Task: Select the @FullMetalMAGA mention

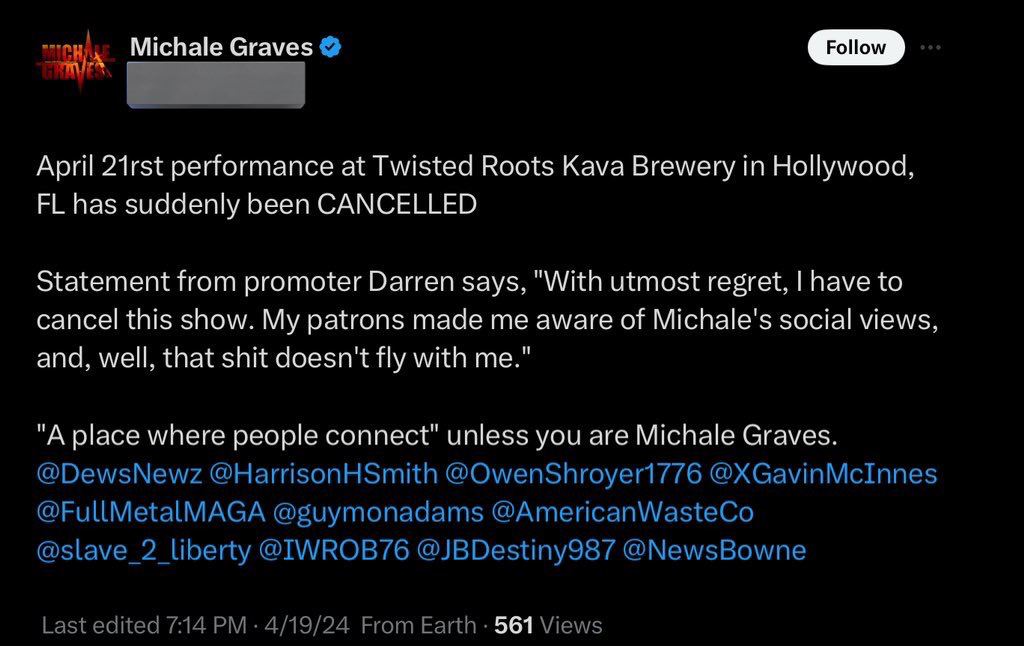Action: (x=150, y=512)
